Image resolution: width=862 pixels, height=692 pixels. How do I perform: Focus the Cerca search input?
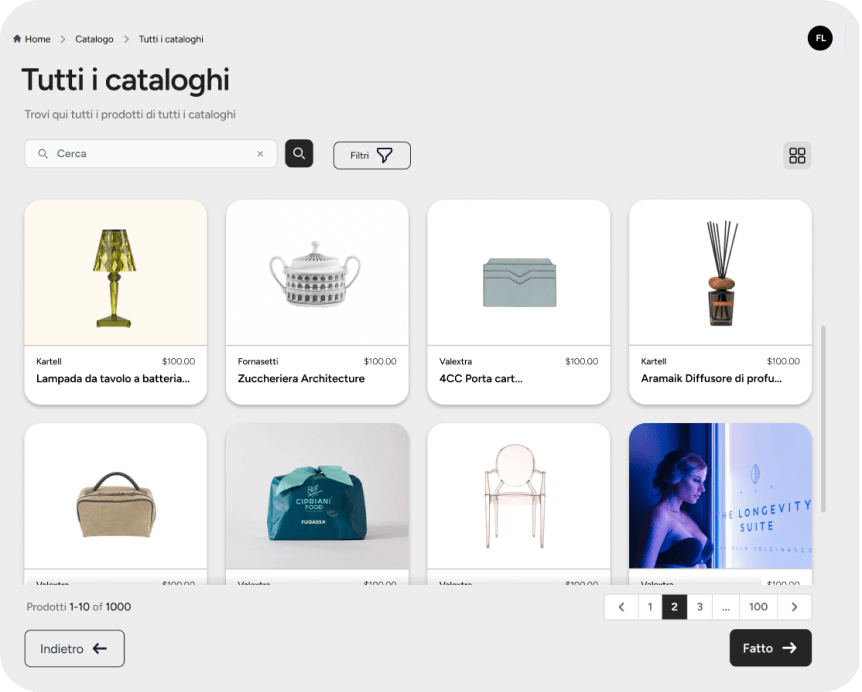[151, 154]
